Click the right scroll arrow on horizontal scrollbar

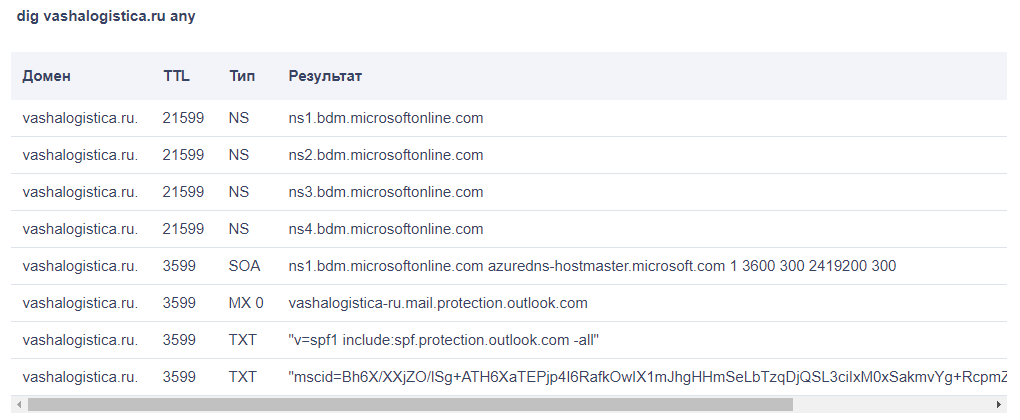click(x=1000, y=404)
